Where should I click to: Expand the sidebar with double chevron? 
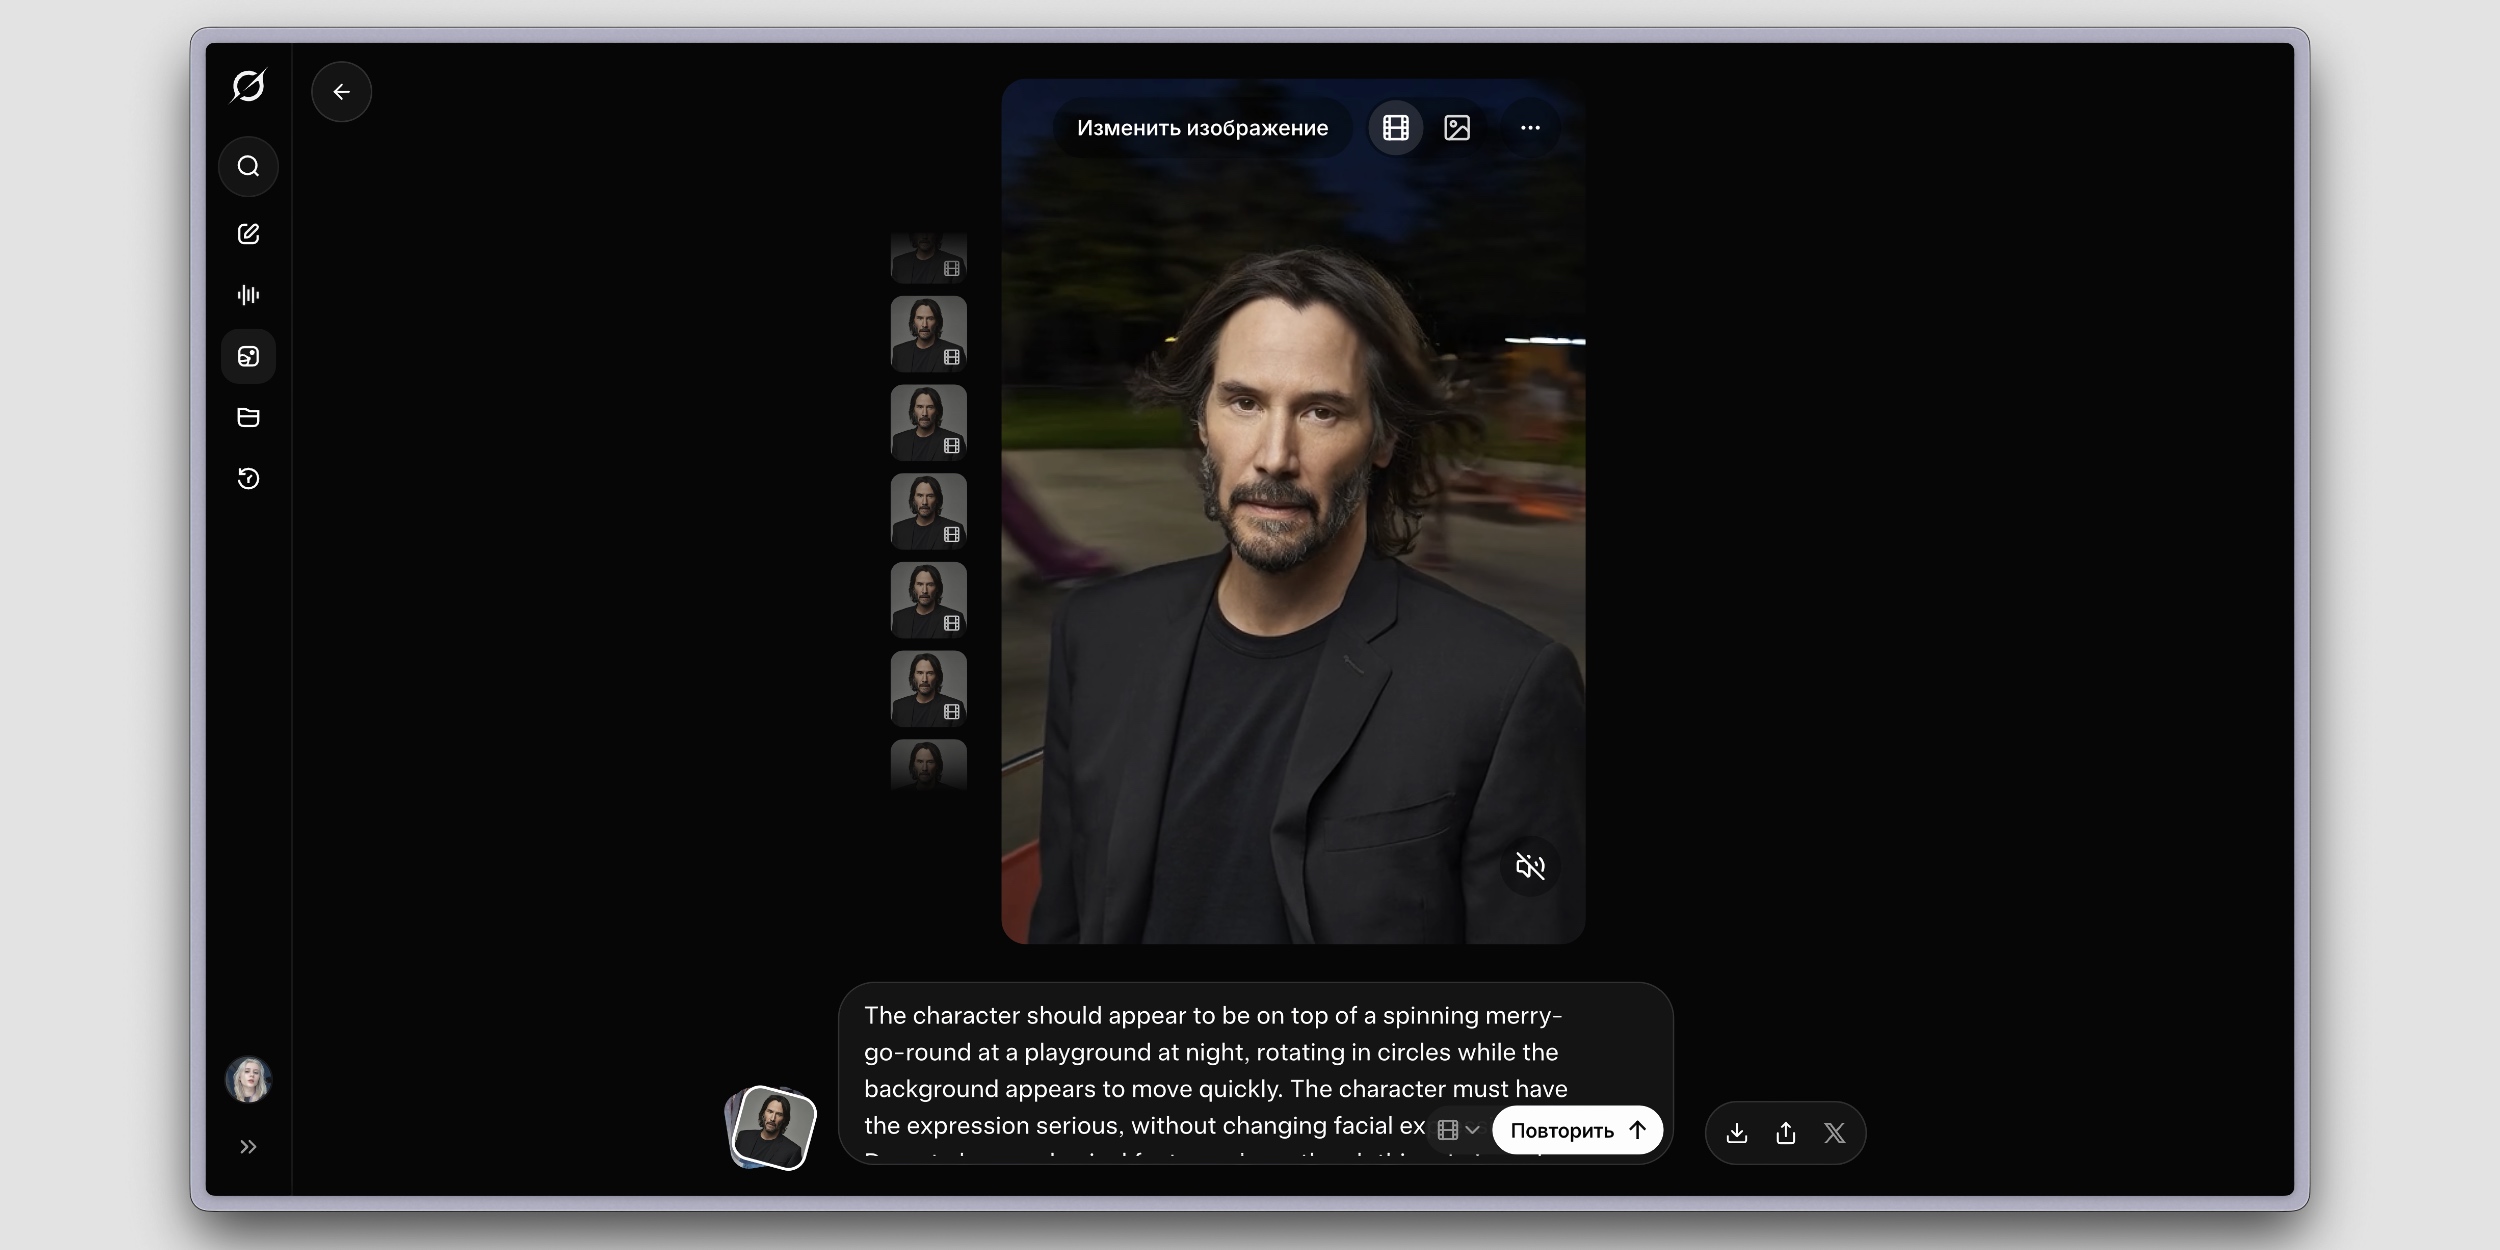(x=248, y=1147)
